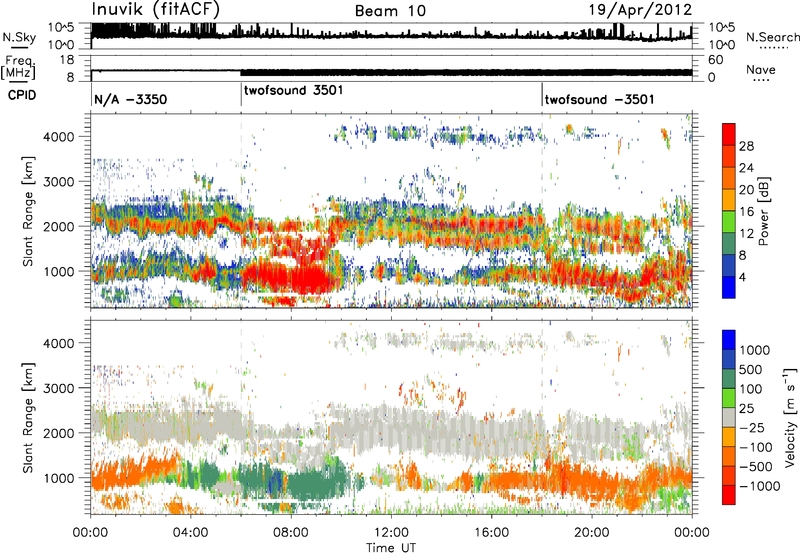The width and height of the screenshot is (800, 554).
Task: Click the "28" label on the power colorbar
Action: pos(746,146)
